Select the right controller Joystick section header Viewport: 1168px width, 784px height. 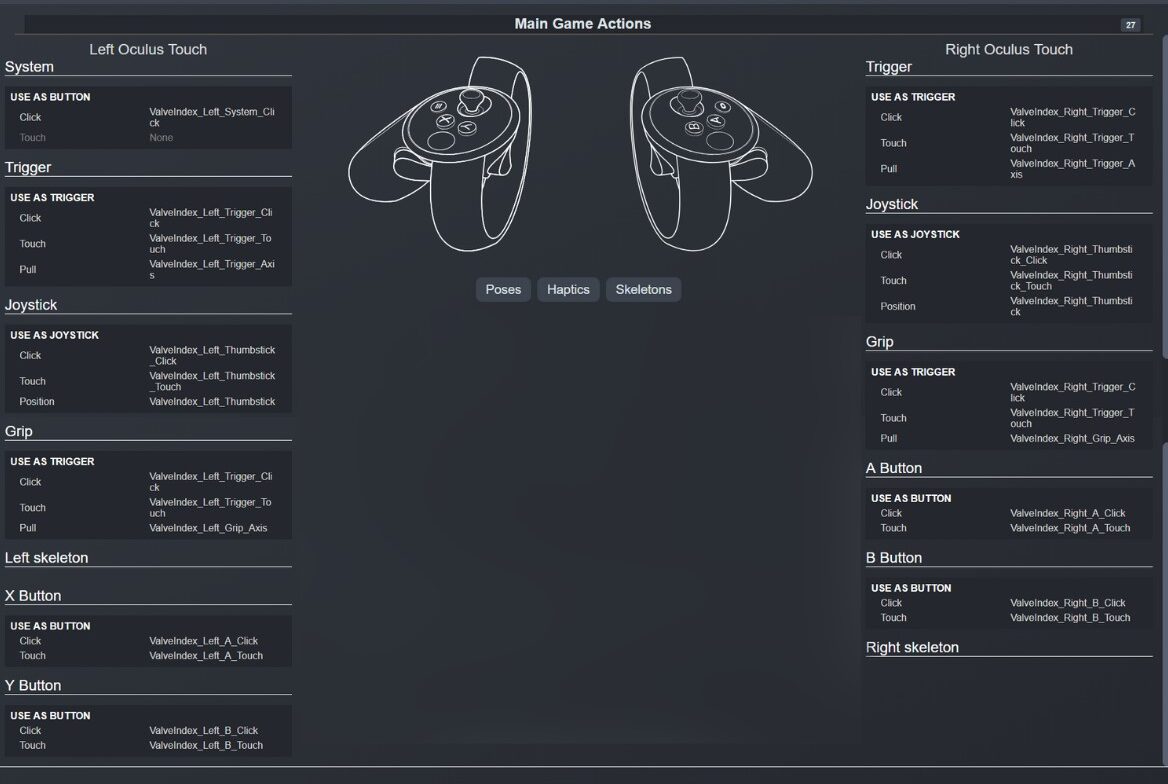pos(892,203)
